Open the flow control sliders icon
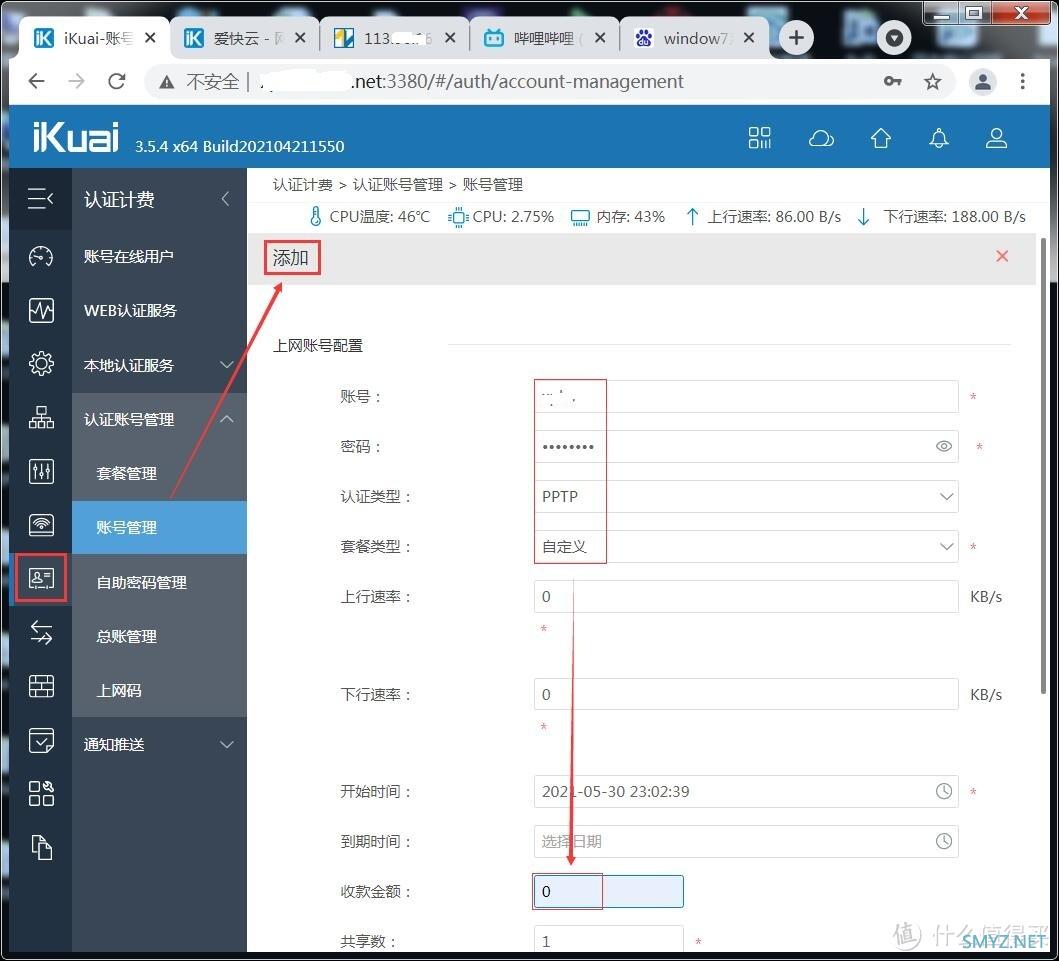Image resolution: width=1059 pixels, height=961 pixels. [41, 471]
